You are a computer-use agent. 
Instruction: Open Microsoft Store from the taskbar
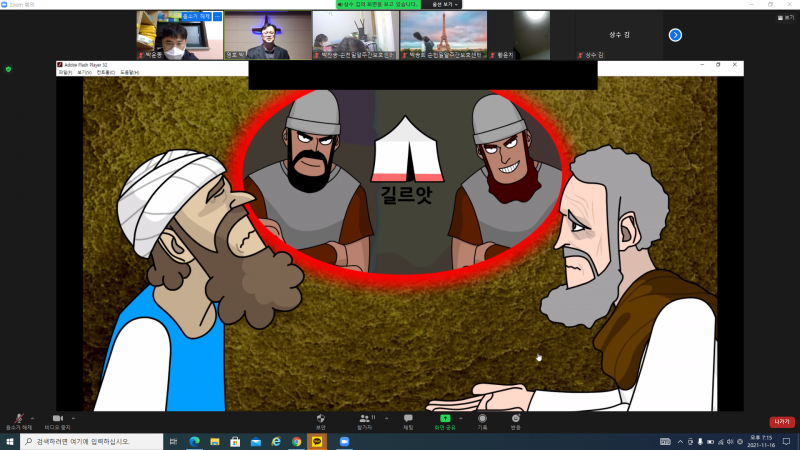[x=235, y=441]
